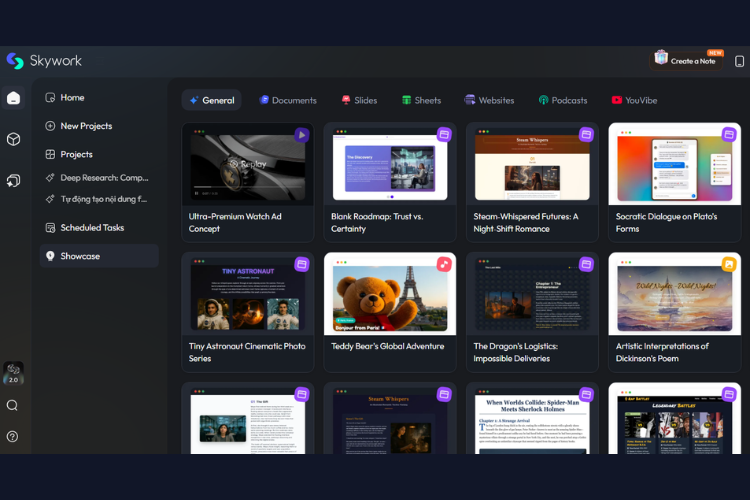
Task: Click 'The Dragon's Logistics: Impossible Deliveries' title
Action: click(x=516, y=352)
